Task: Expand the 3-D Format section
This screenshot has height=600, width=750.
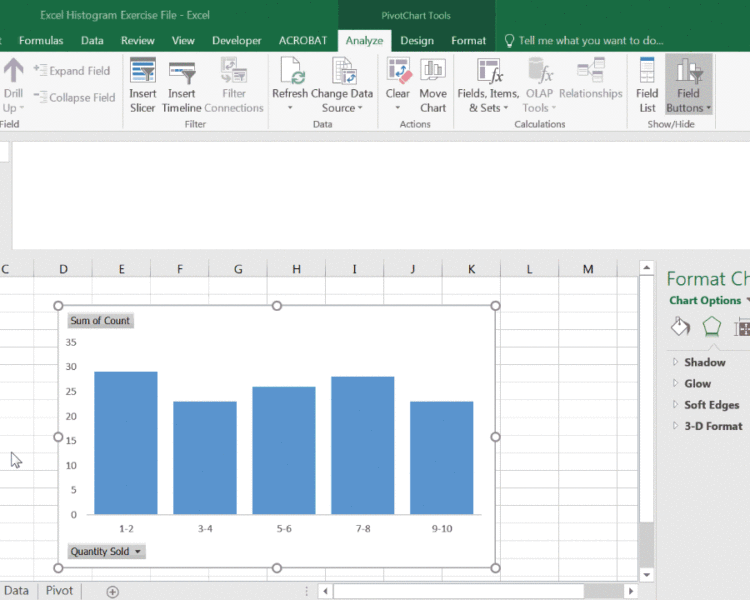Action: click(712, 426)
